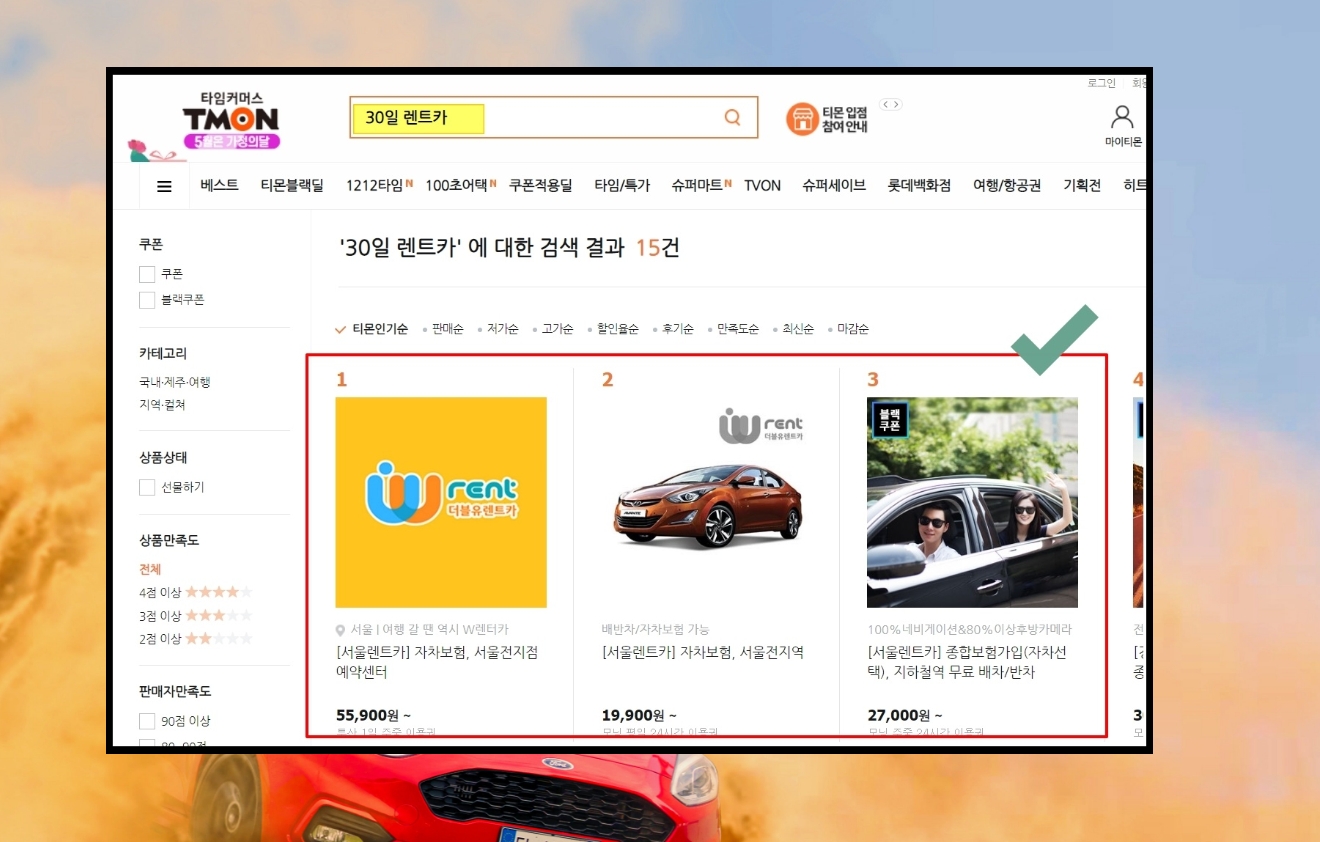Open the 티몬블랙딜 menu
This screenshot has width=1320, height=842.
pyautogui.click(x=292, y=186)
